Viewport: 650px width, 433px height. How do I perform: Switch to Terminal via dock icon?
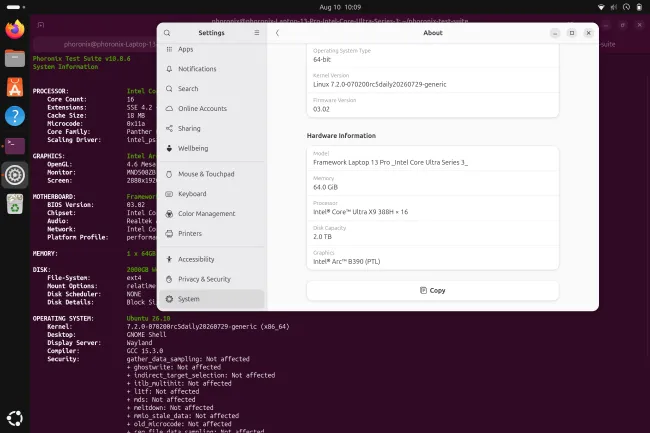point(15,146)
